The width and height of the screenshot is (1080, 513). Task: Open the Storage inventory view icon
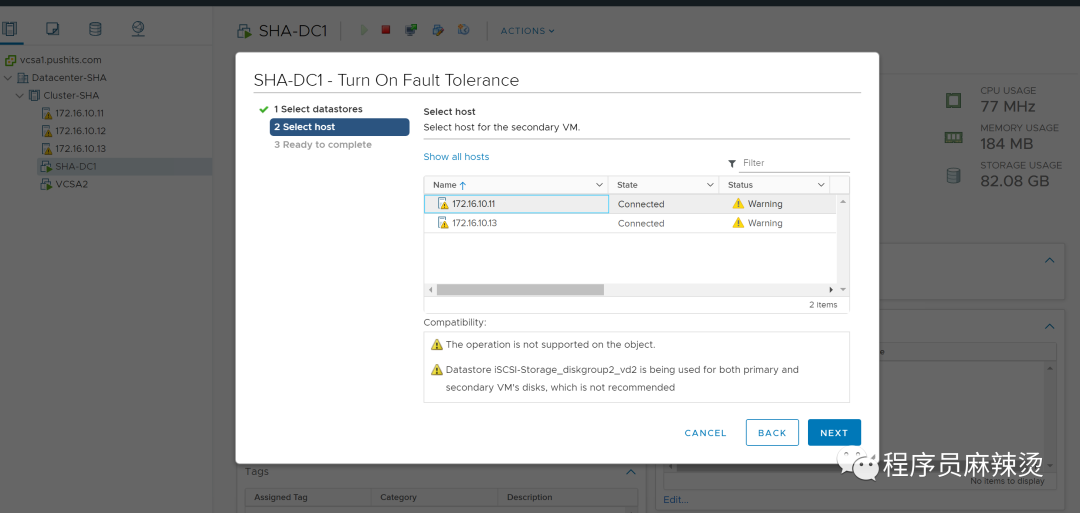(x=95, y=29)
